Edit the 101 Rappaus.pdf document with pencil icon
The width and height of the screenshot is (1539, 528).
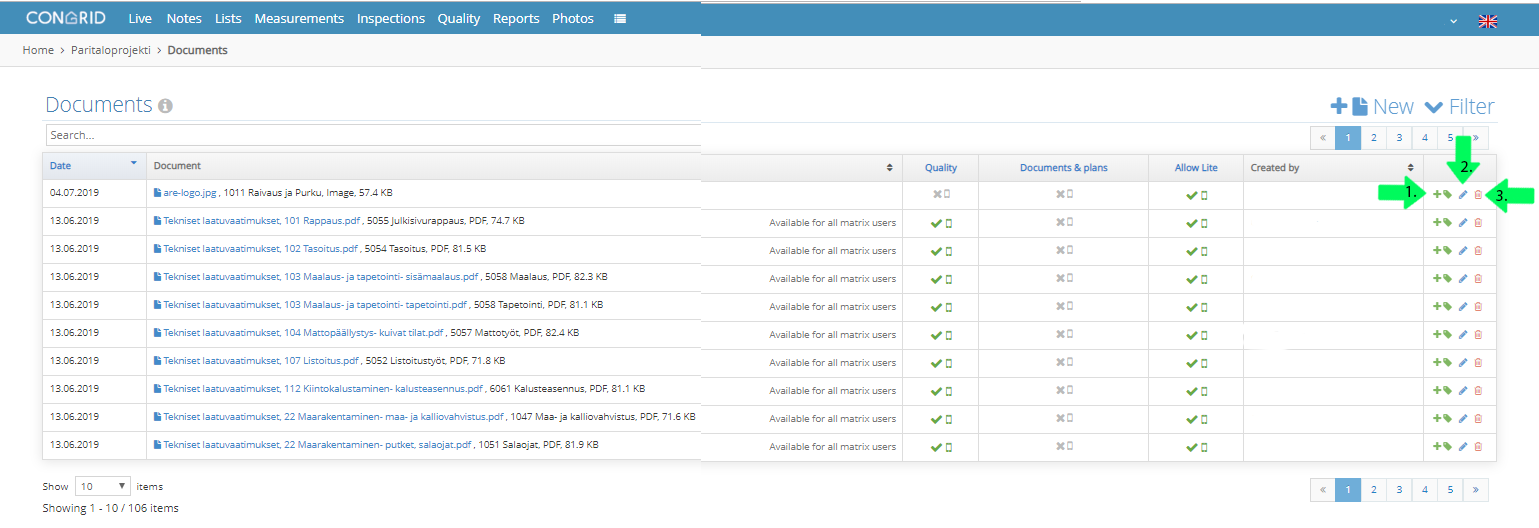tap(1463, 223)
